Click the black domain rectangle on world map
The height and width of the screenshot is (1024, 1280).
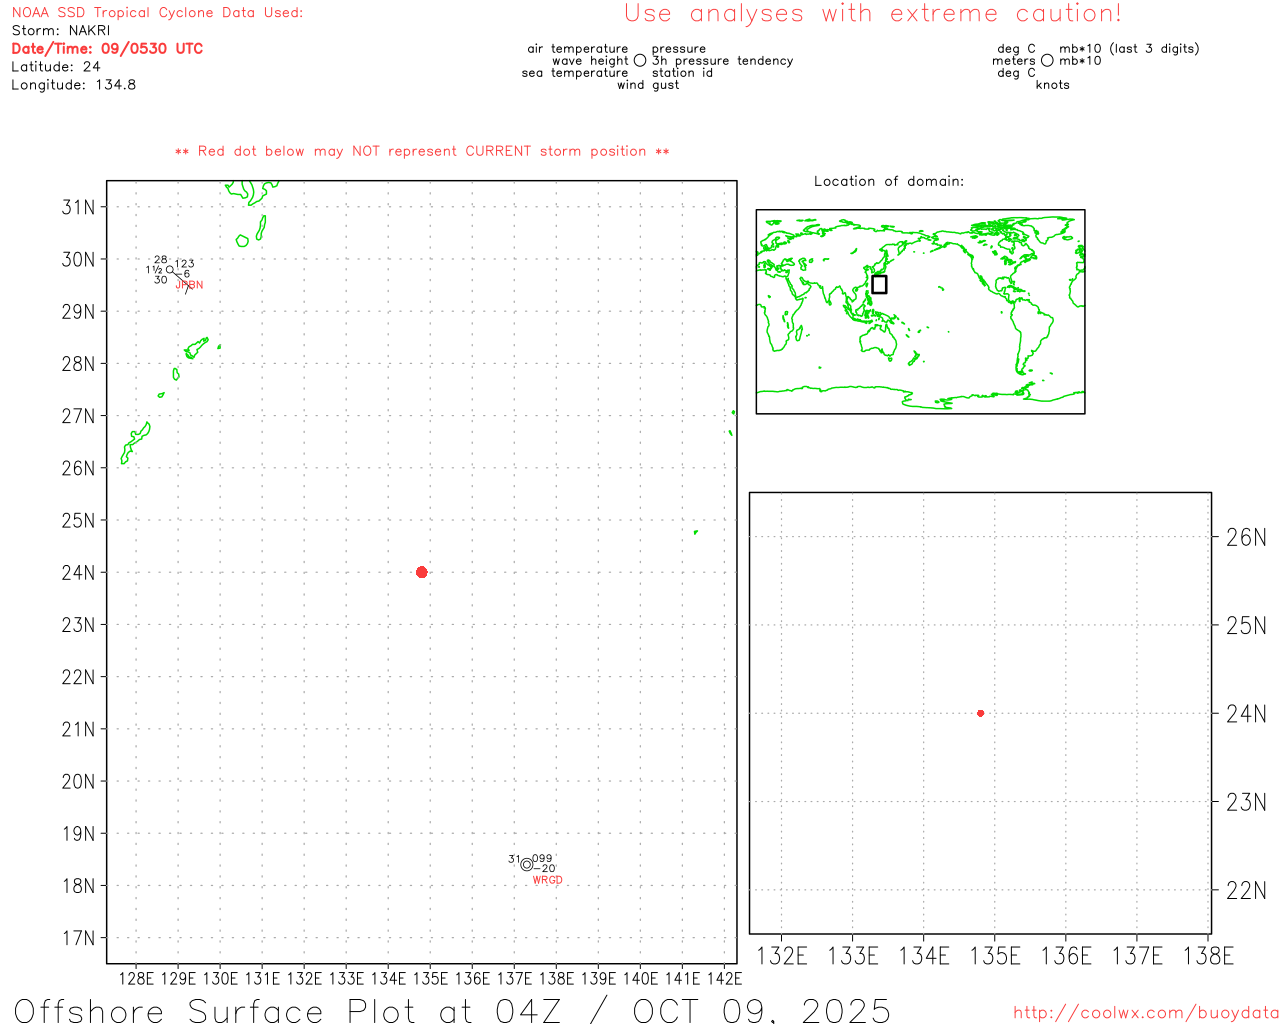pyautogui.click(x=879, y=284)
